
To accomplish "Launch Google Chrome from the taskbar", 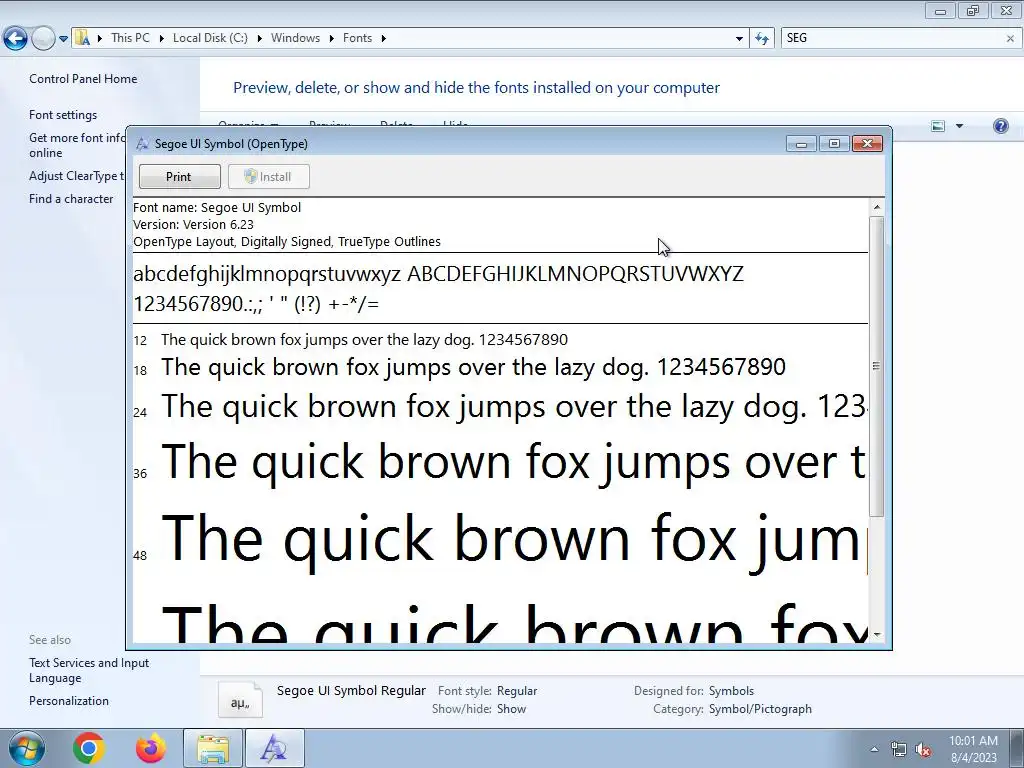I will point(89,748).
